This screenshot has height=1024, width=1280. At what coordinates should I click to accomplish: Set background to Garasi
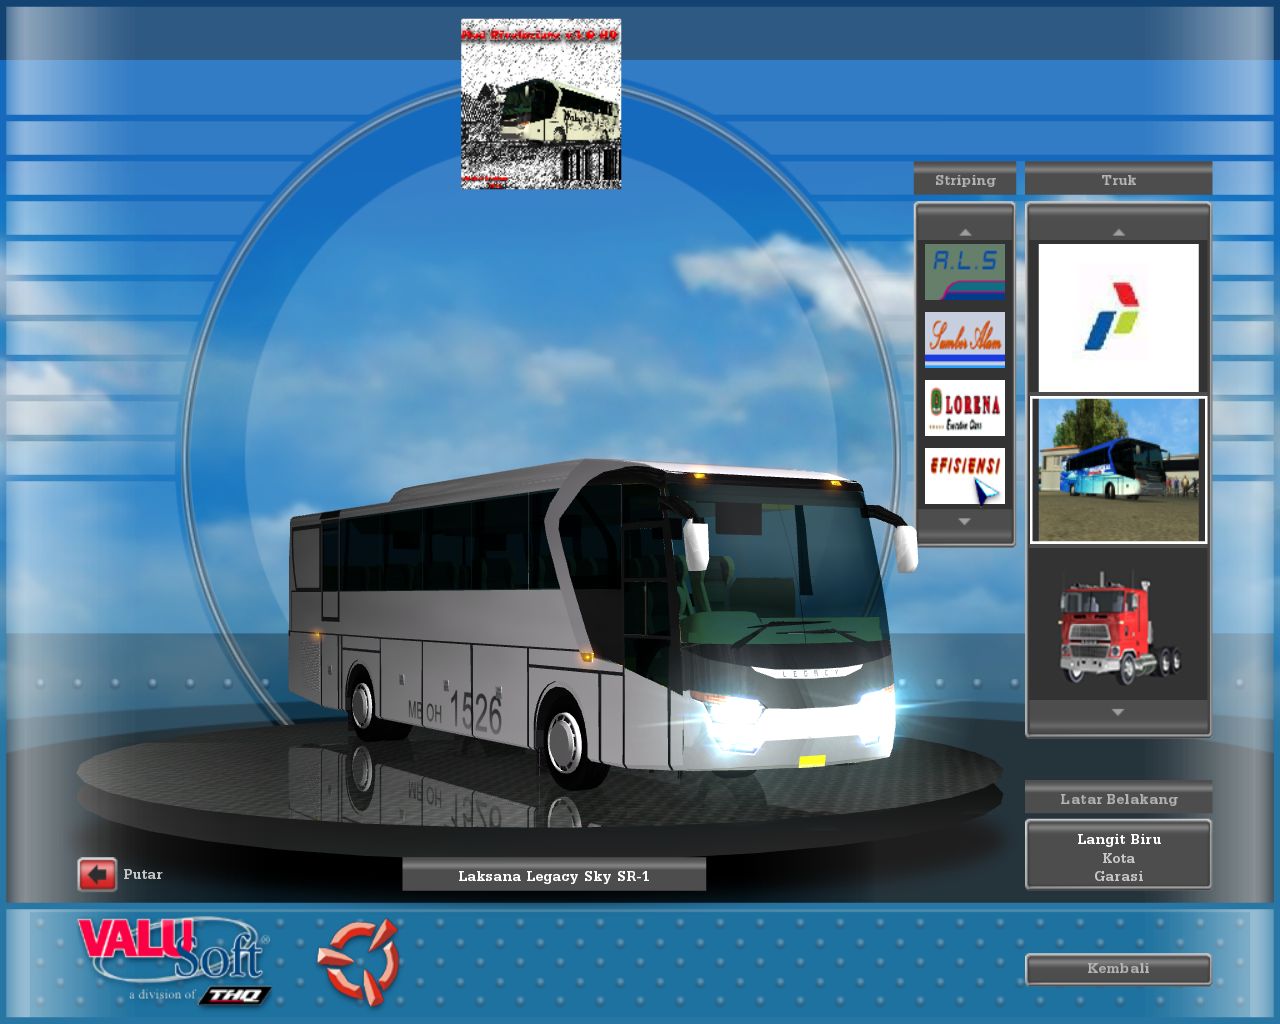[1118, 876]
